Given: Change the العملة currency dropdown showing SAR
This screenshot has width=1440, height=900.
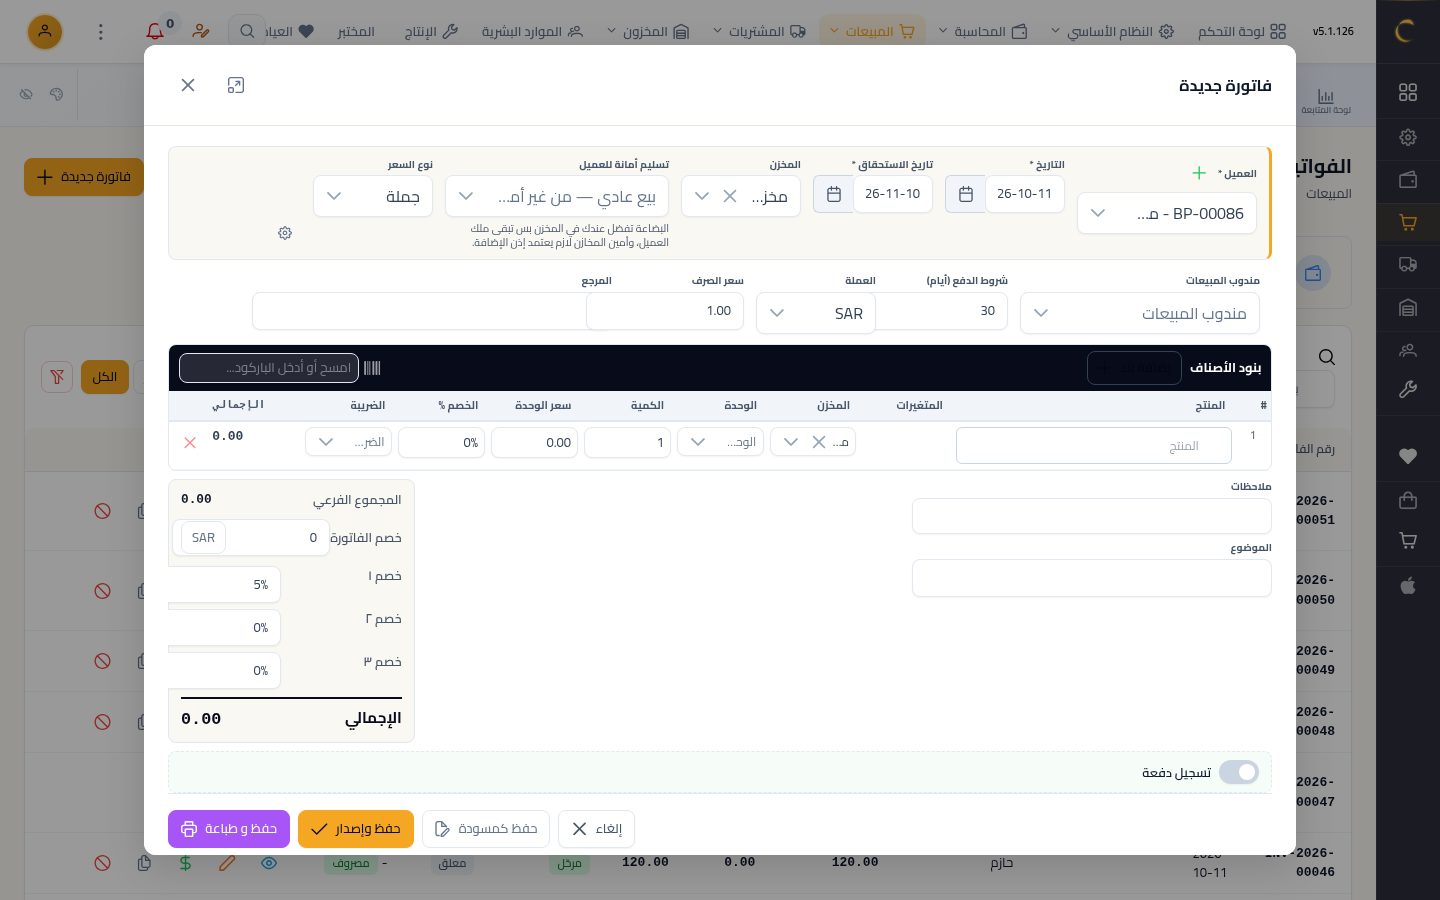Looking at the screenshot, I should click(816, 313).
